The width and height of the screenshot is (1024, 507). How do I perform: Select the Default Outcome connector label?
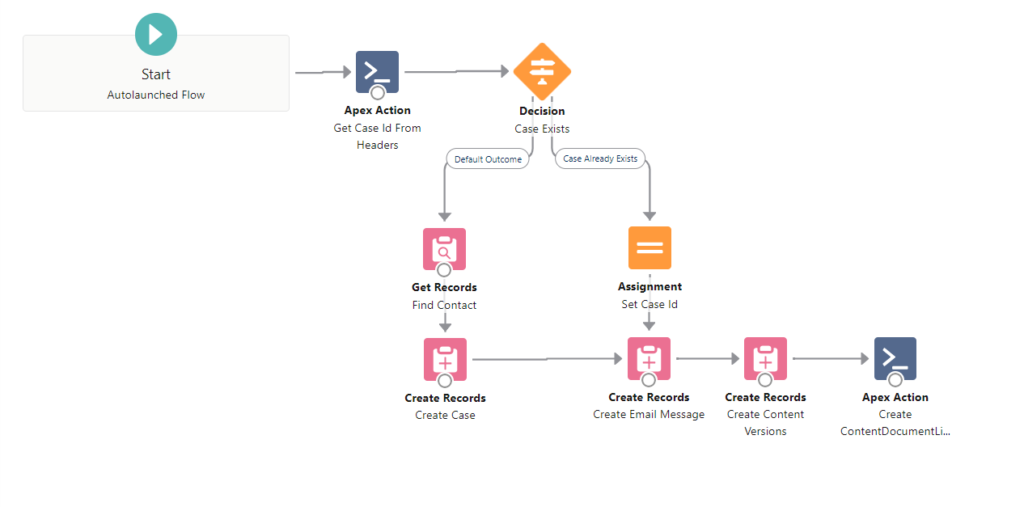488,159
